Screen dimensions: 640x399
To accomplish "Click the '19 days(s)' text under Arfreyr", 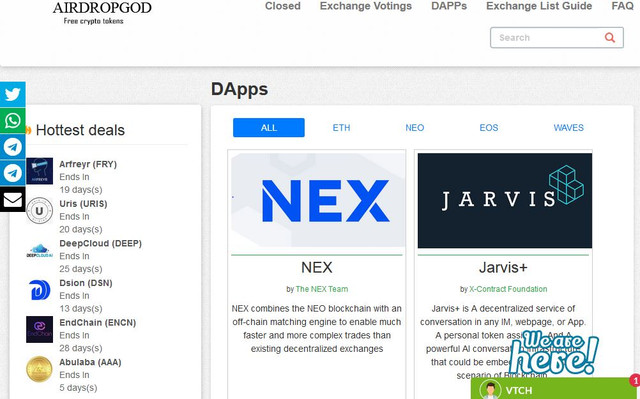I will coord(81,190).
